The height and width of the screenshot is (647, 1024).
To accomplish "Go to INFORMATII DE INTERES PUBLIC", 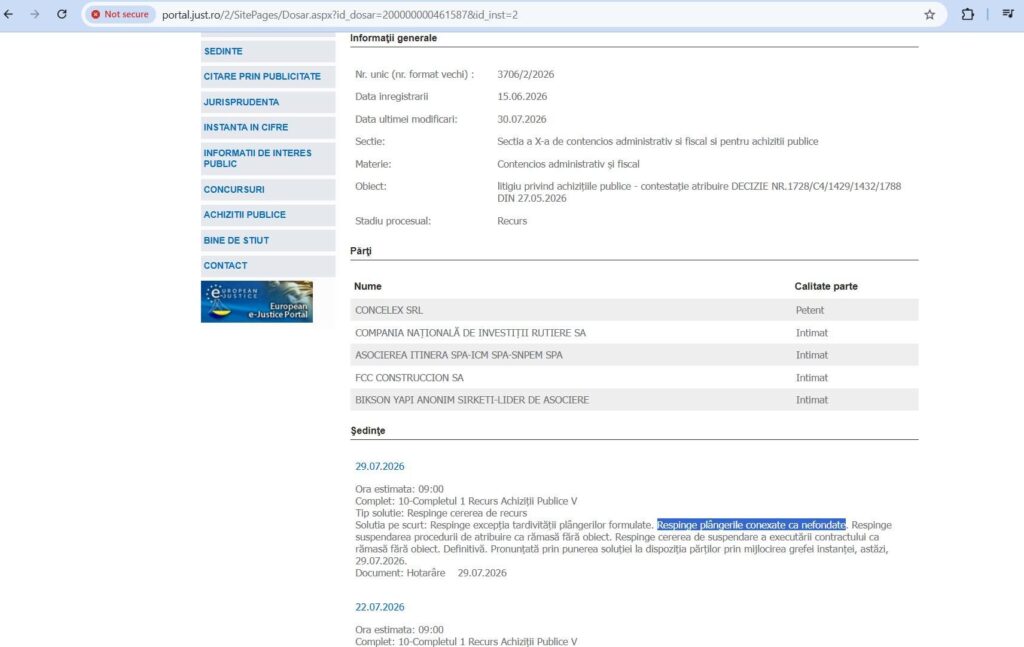I will (268, 158).
